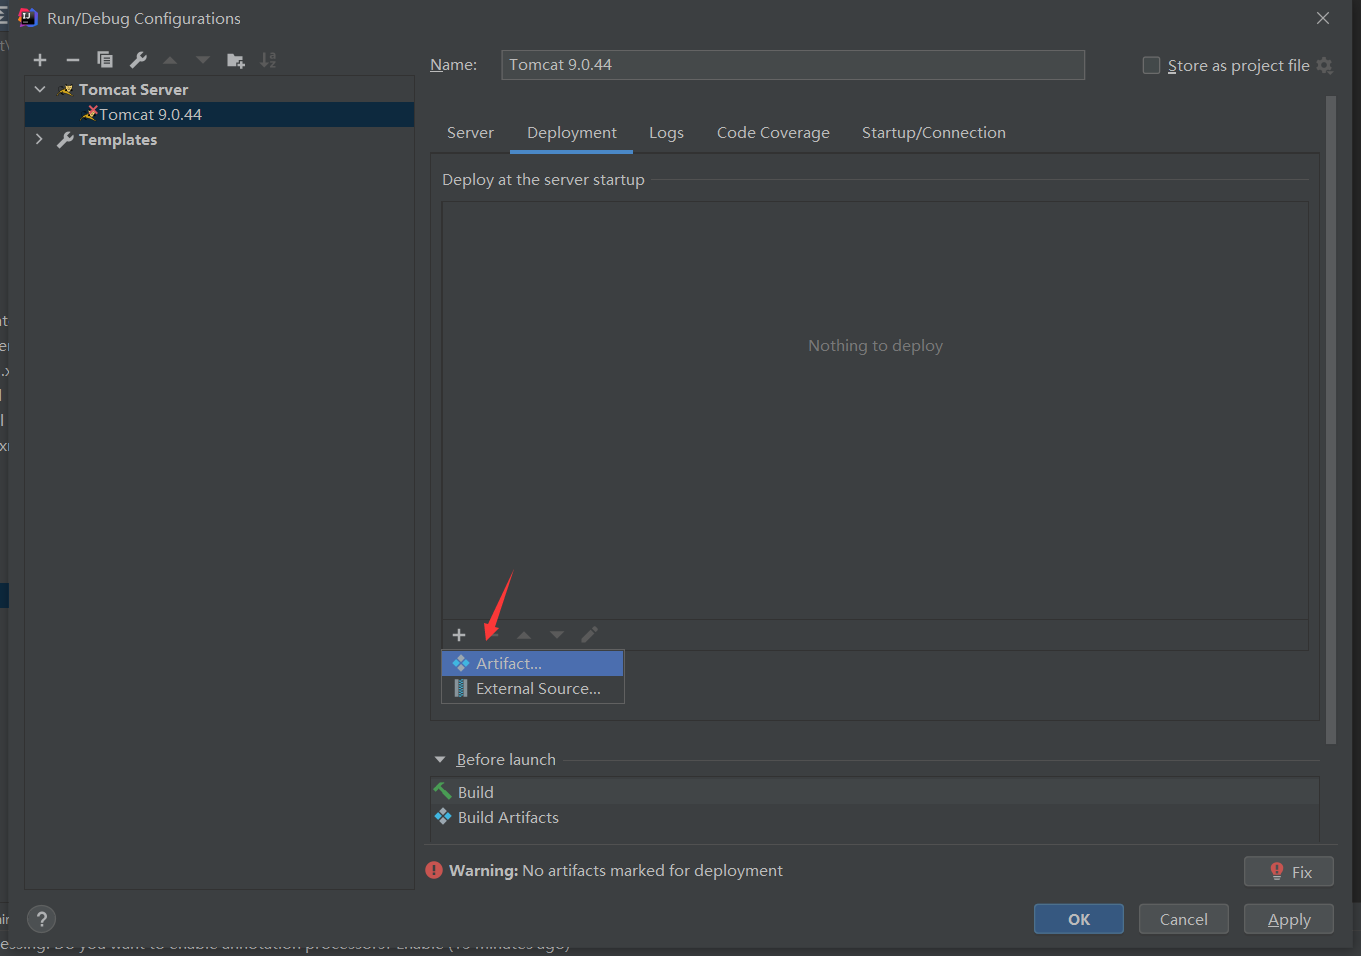Enable Store as project file checkbox
1361x956 pixels.
[1151, 65]
